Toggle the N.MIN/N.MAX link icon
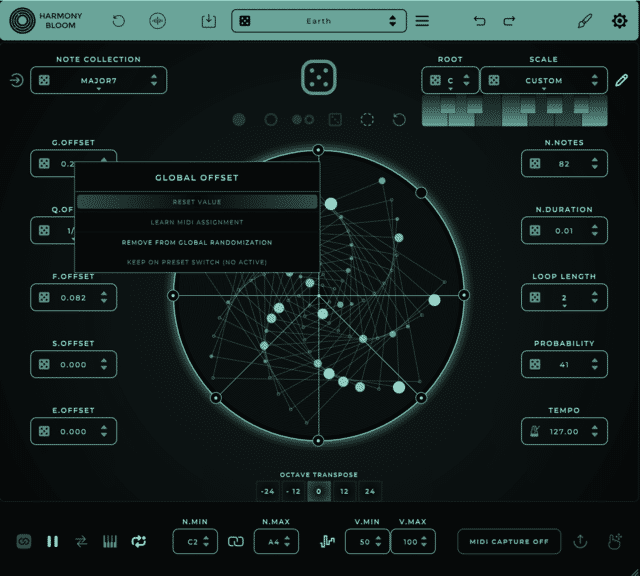The width and height of the screenshot is (640, 576). (236, 542)
